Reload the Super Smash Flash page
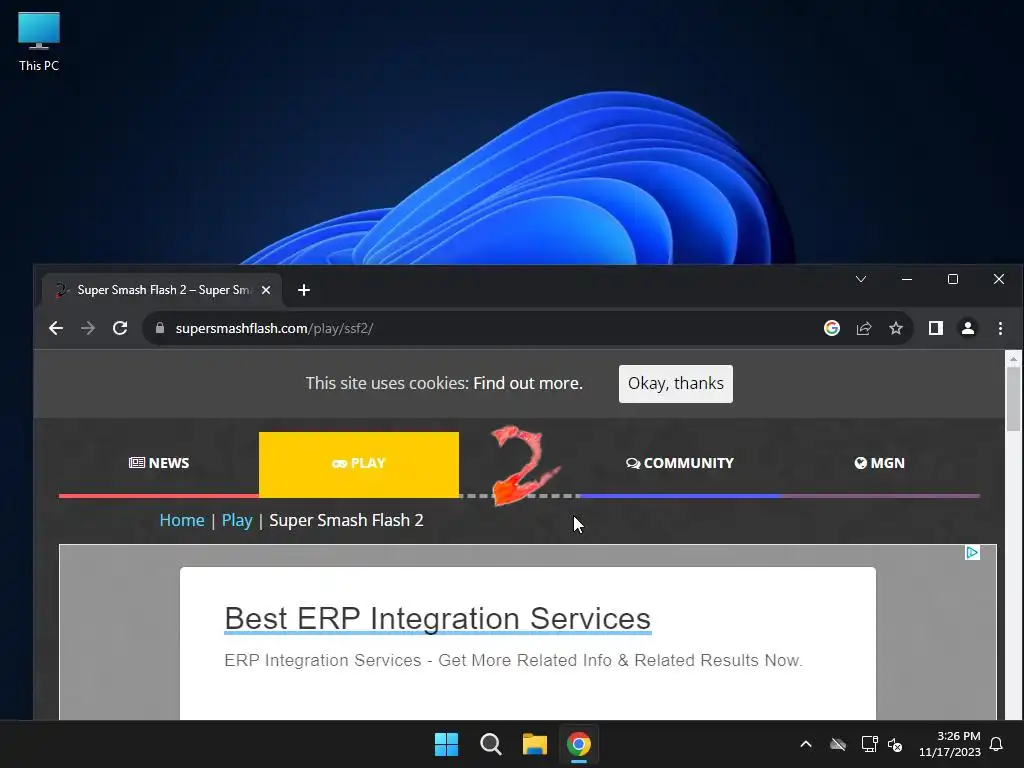 (x=120, y=328)
